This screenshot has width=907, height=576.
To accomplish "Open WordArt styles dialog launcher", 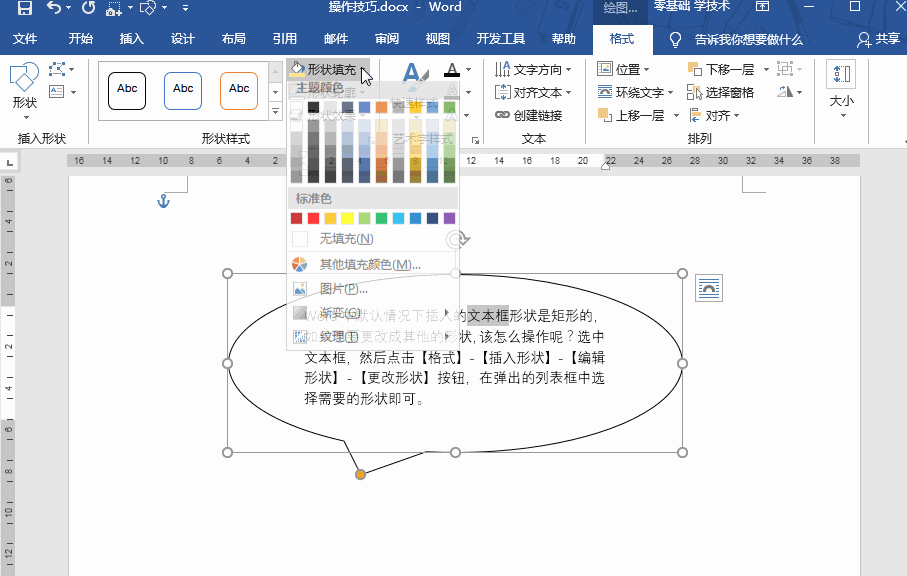I will (475, 140).
